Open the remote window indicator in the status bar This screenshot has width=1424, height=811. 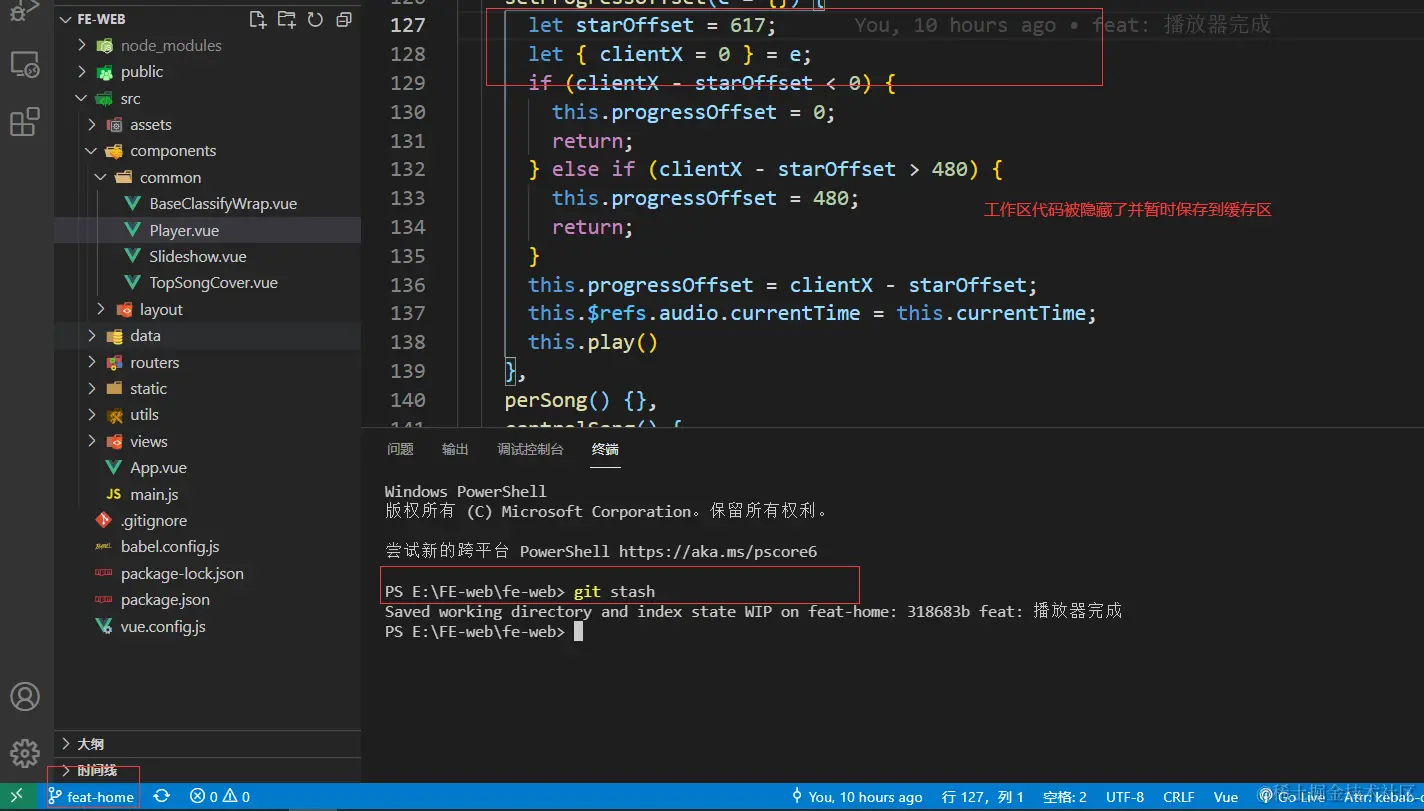tap(17, 797)
